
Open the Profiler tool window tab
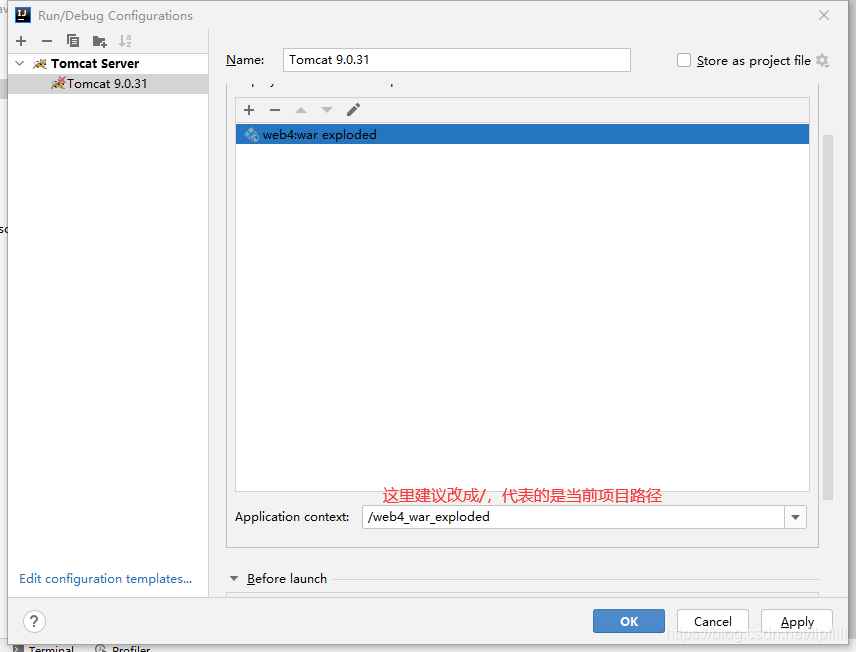coord(123,648)
